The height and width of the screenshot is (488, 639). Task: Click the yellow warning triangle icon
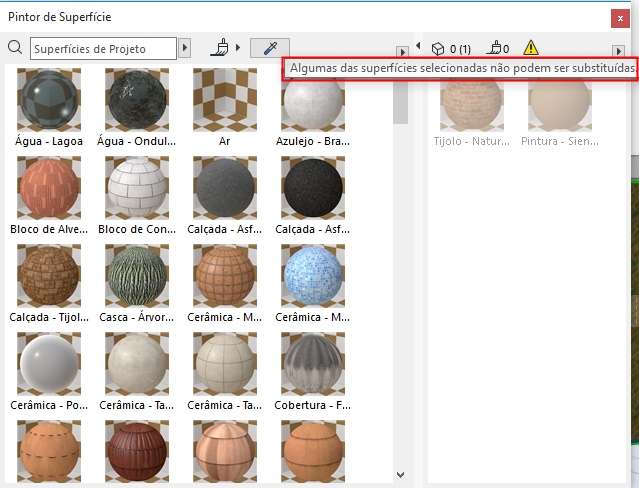[530, 47]
